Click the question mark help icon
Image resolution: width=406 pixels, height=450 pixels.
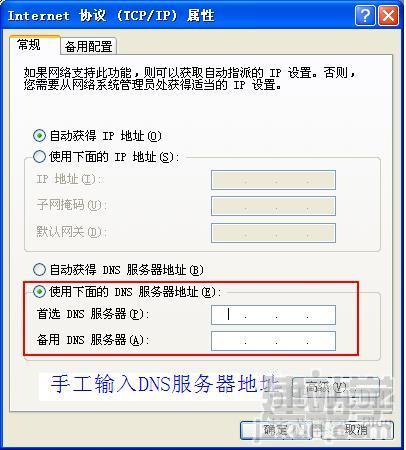click(x=365, y=15)
